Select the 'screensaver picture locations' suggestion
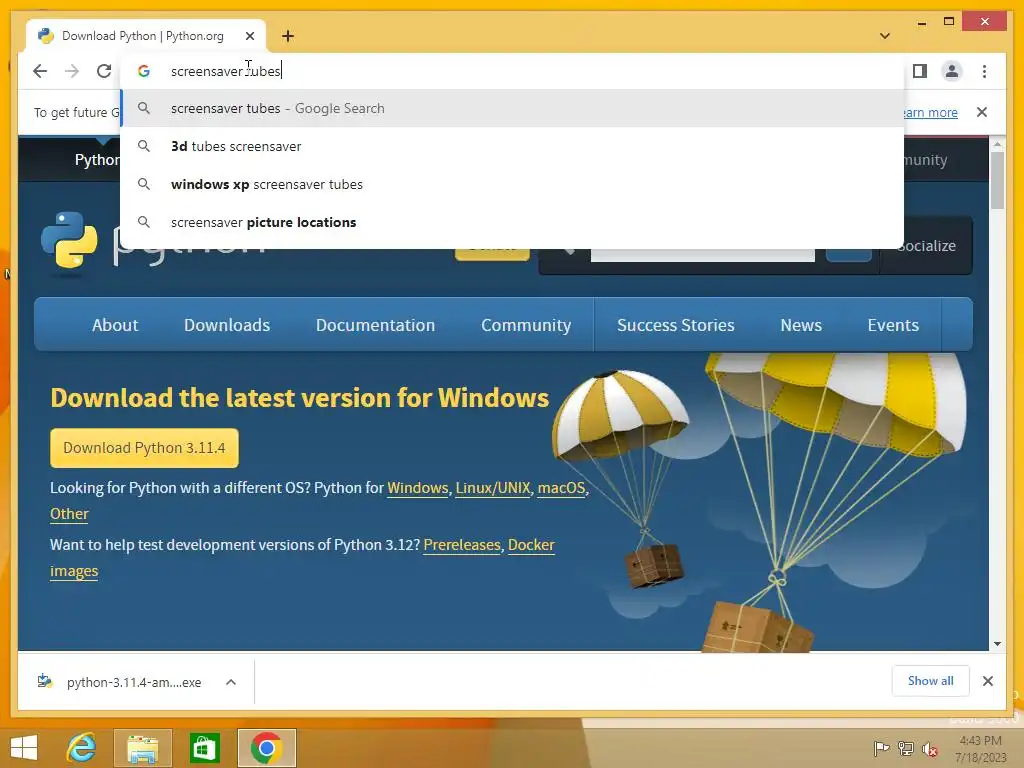This screenshot has height=768, width=1024. click(x=512, y=222)
